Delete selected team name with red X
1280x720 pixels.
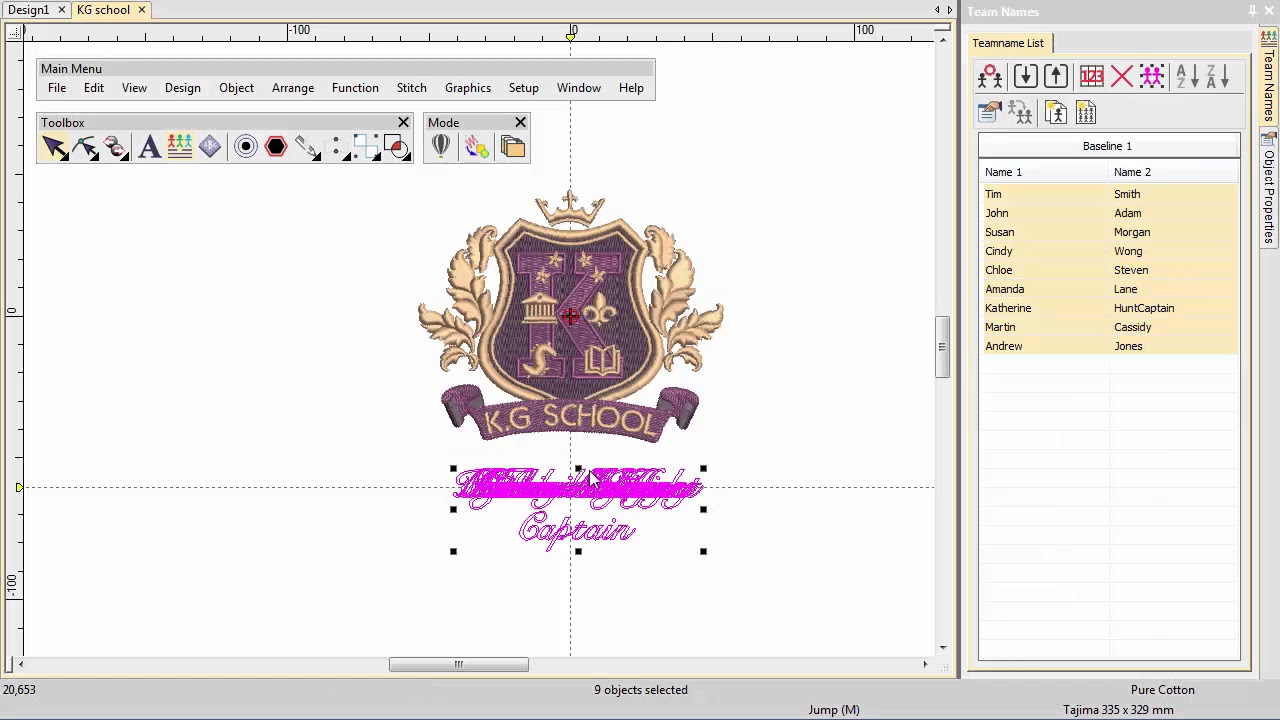[1121, 77]
